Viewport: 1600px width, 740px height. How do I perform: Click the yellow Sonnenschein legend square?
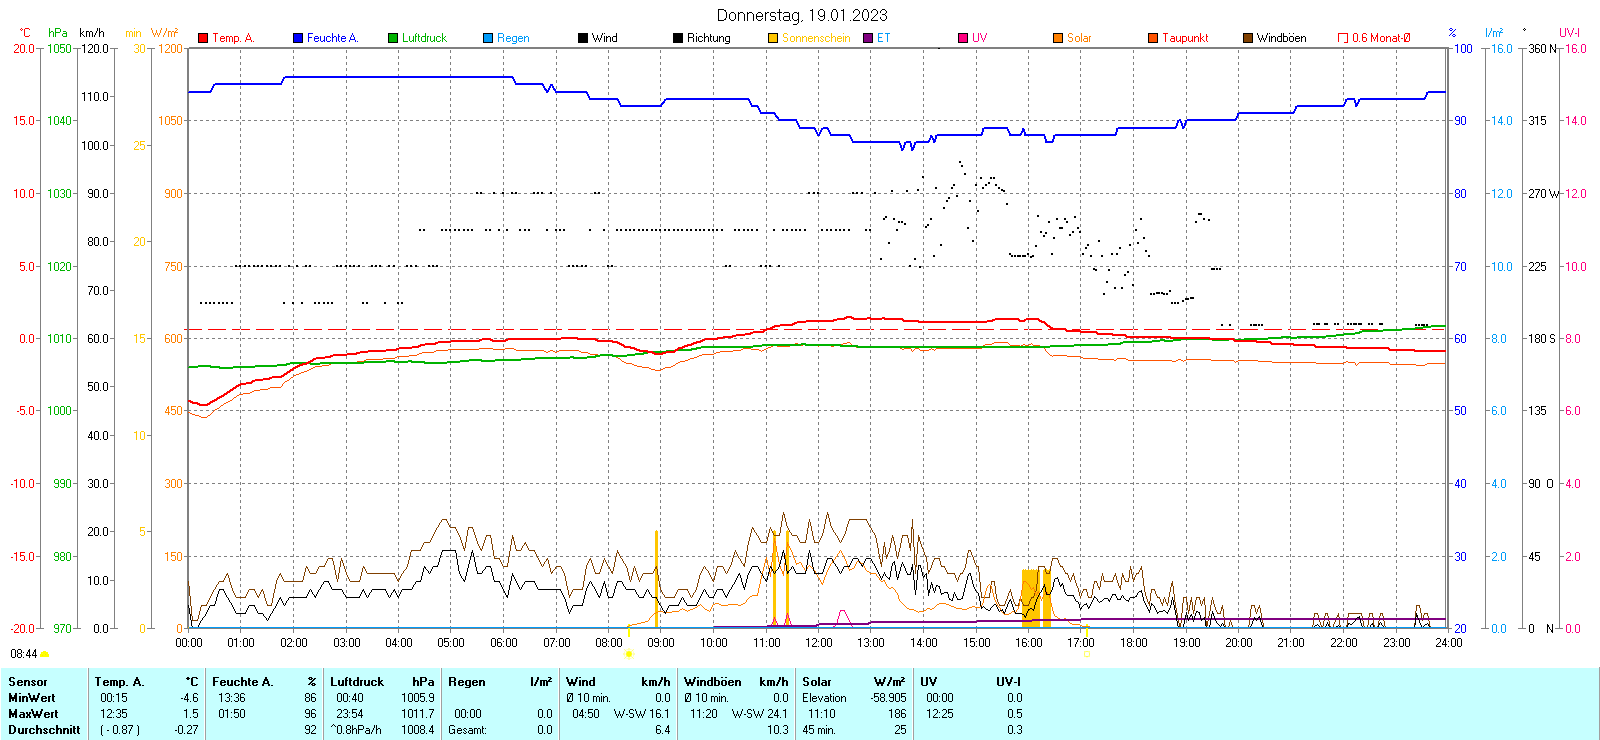point(773,38)
